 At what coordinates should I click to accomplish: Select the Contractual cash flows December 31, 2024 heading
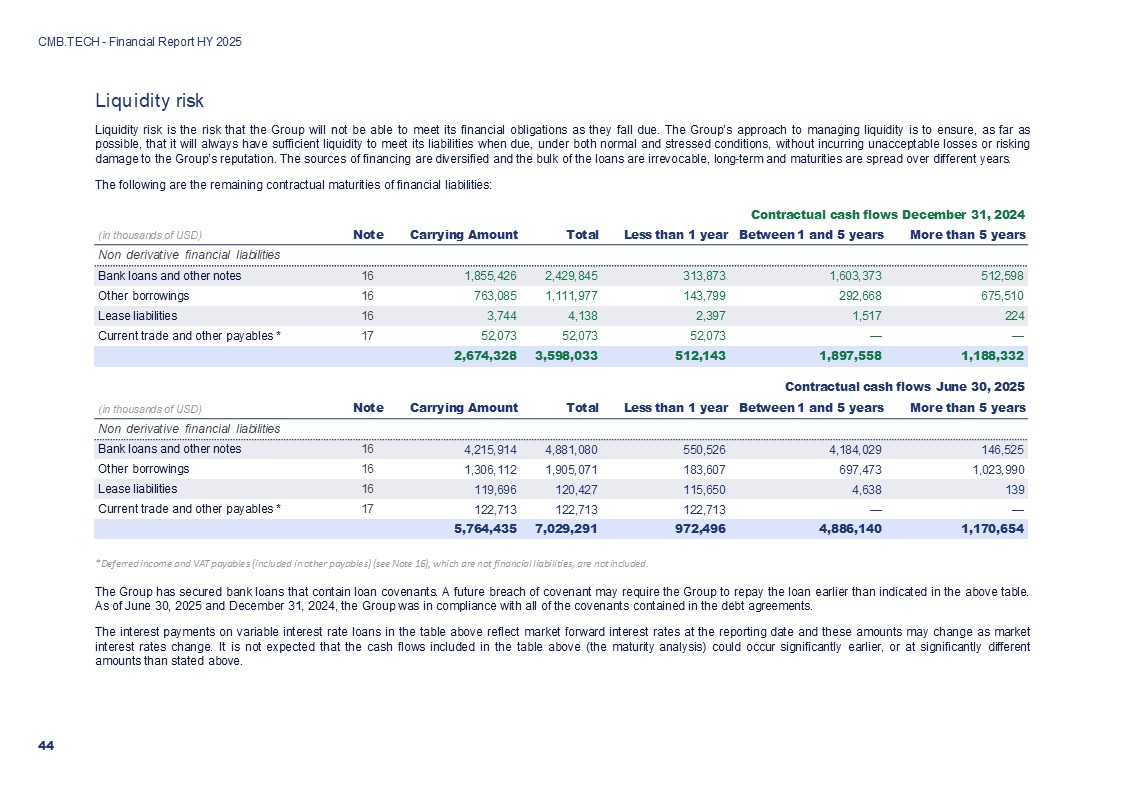pos(887,214)
